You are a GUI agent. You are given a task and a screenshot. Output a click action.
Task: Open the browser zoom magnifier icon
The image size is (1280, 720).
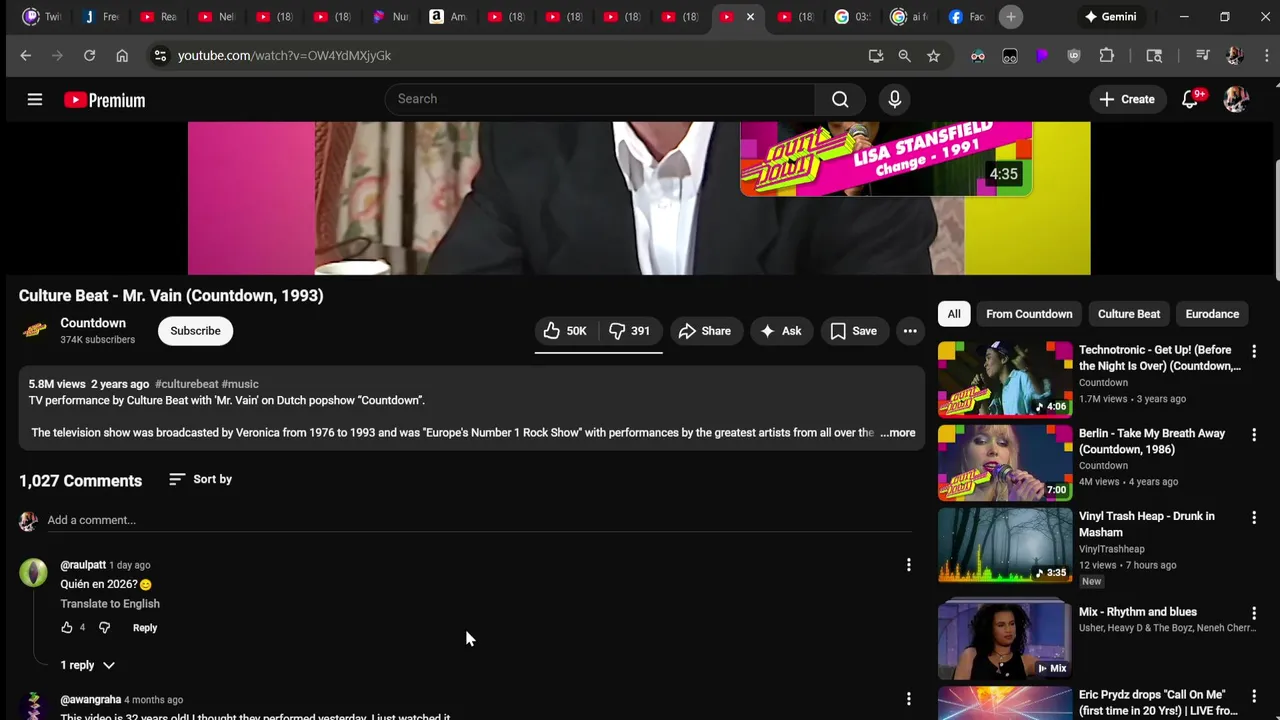tap(904, 56)
